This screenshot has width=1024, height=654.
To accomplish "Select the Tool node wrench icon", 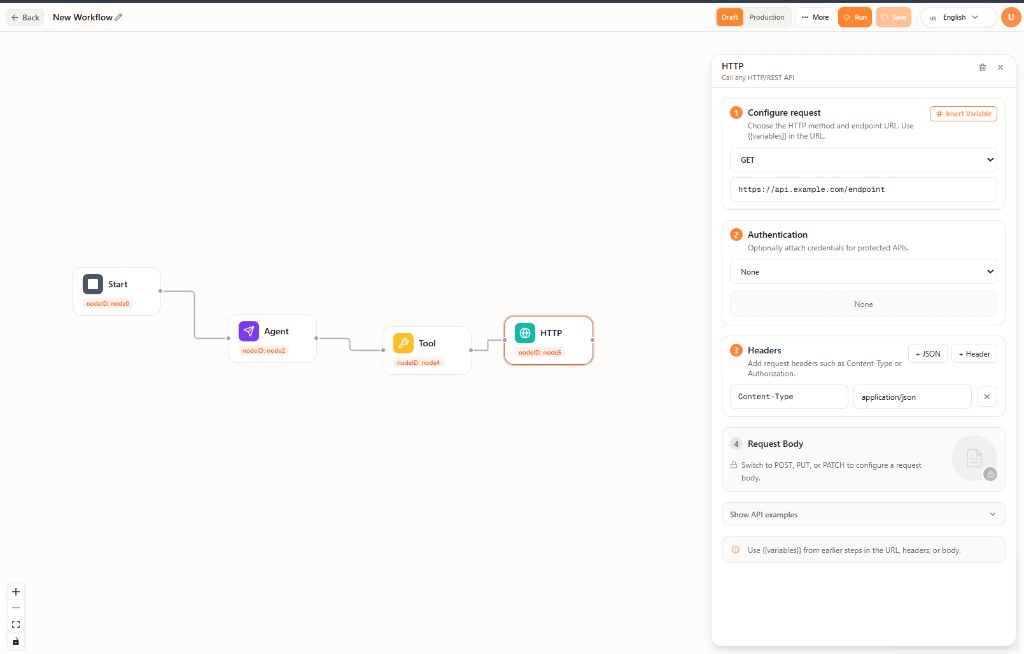I will point(403,343).
